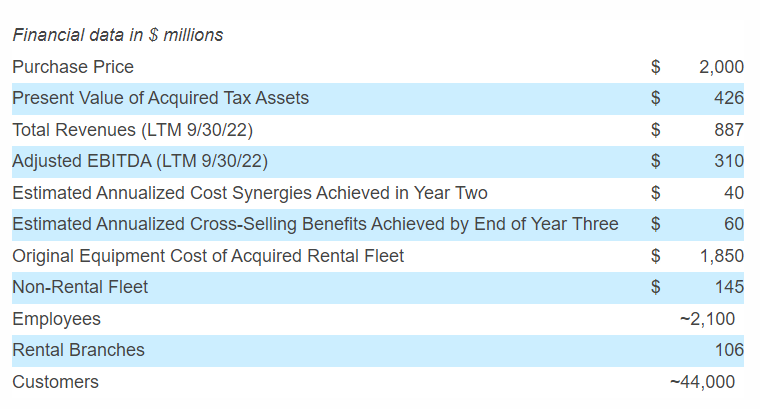This screenshot has width=760, height=409.
Task: Click the 310 adjusted EBITDA value
Action: coord(729,161)
